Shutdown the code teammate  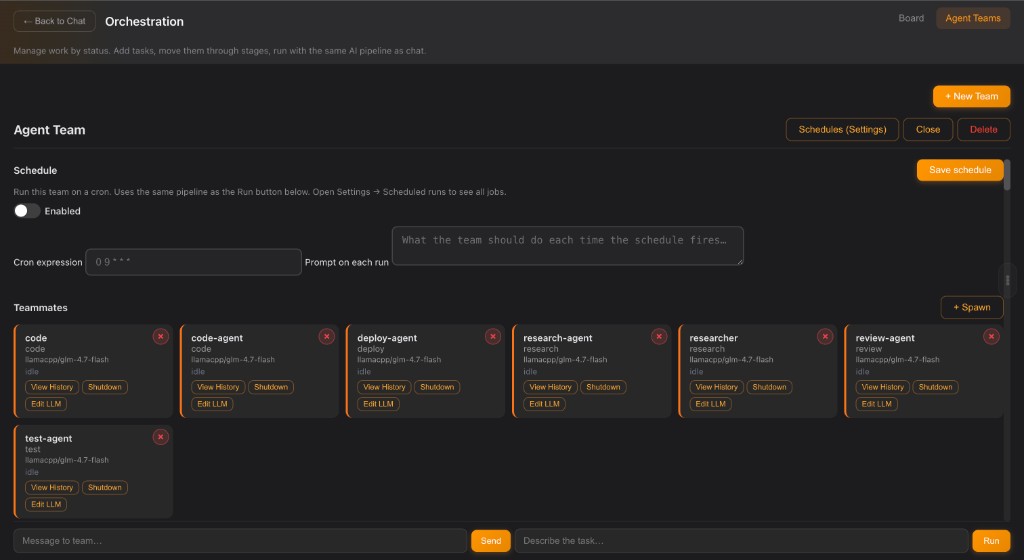pos(104,387)
